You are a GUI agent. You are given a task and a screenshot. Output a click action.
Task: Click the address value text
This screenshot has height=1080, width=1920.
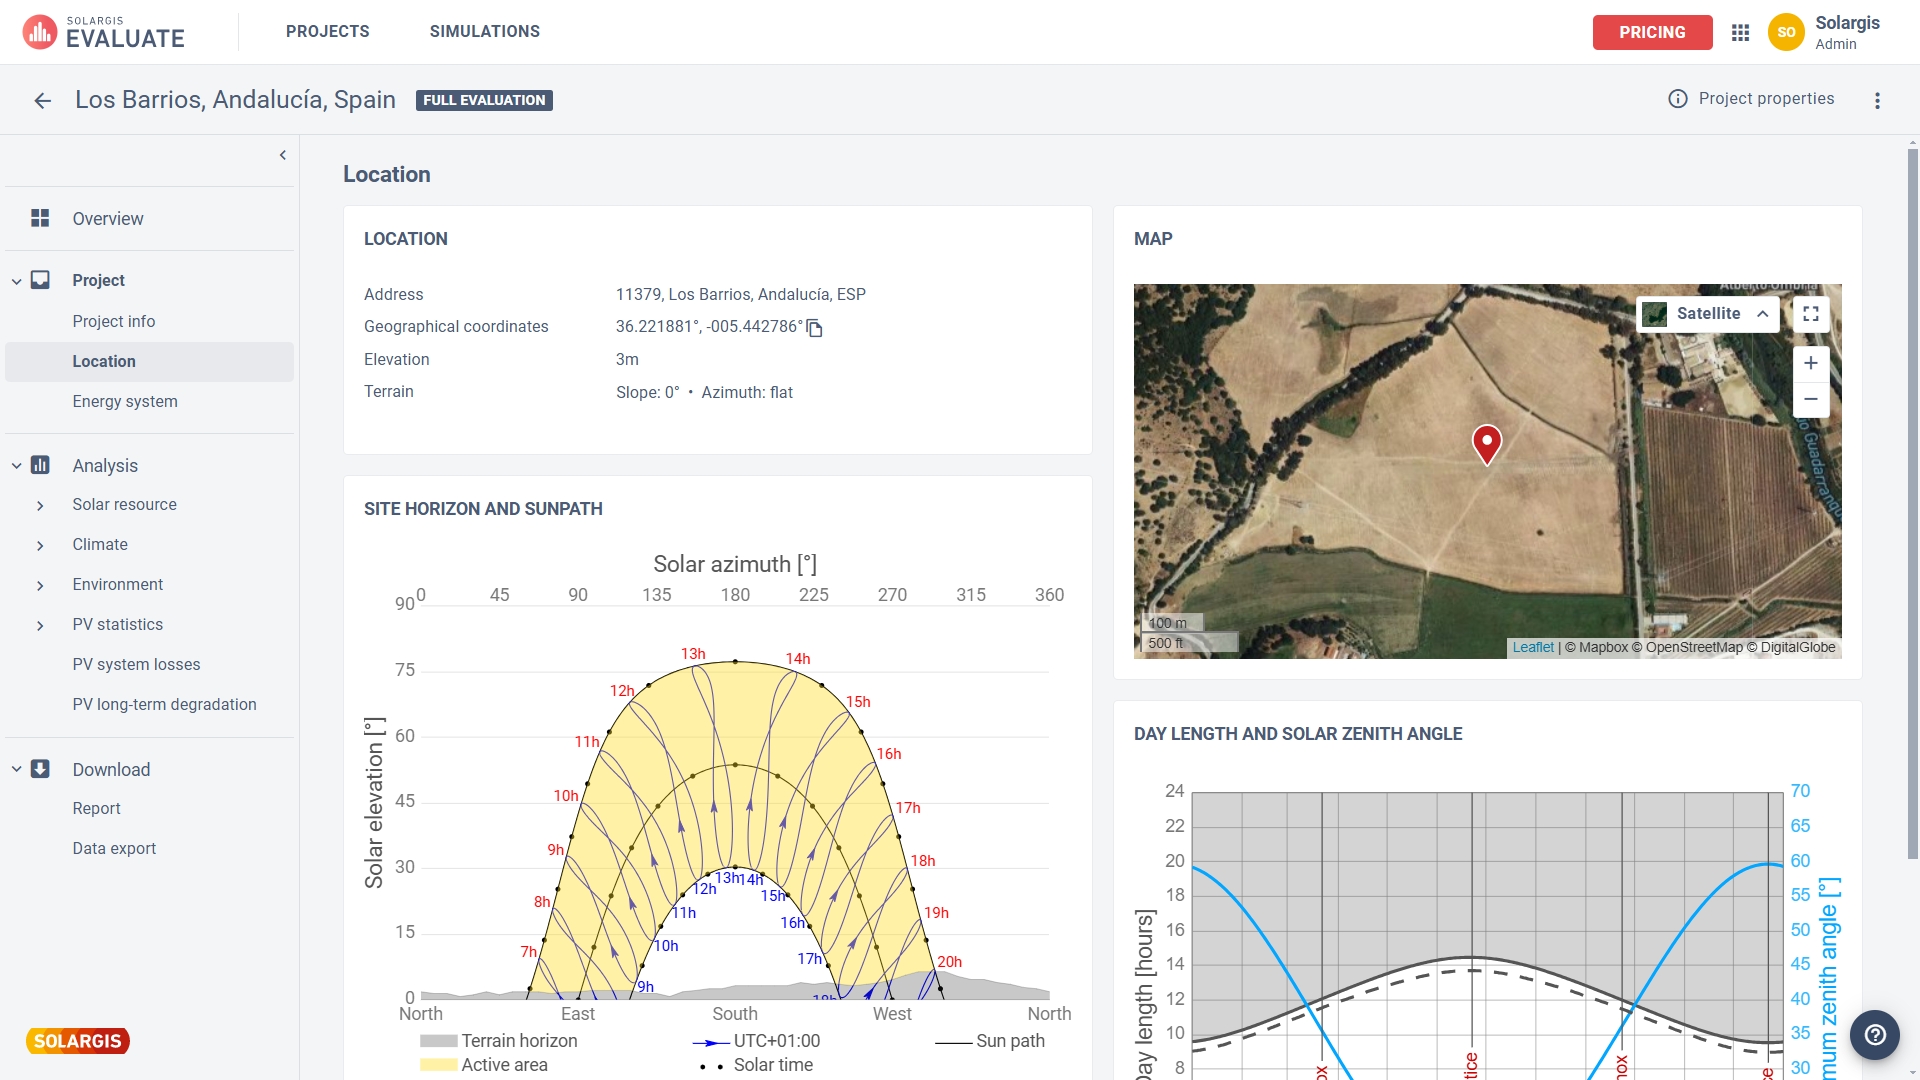[x=741, y=295]
